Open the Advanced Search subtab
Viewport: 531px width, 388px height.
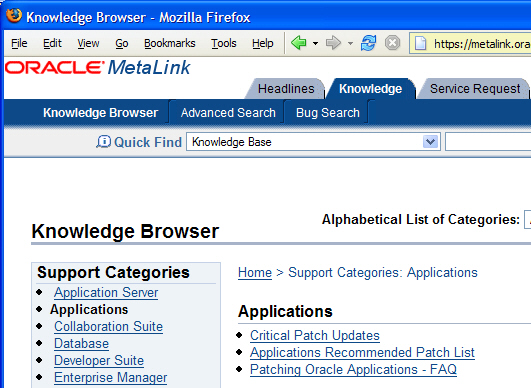228,113
